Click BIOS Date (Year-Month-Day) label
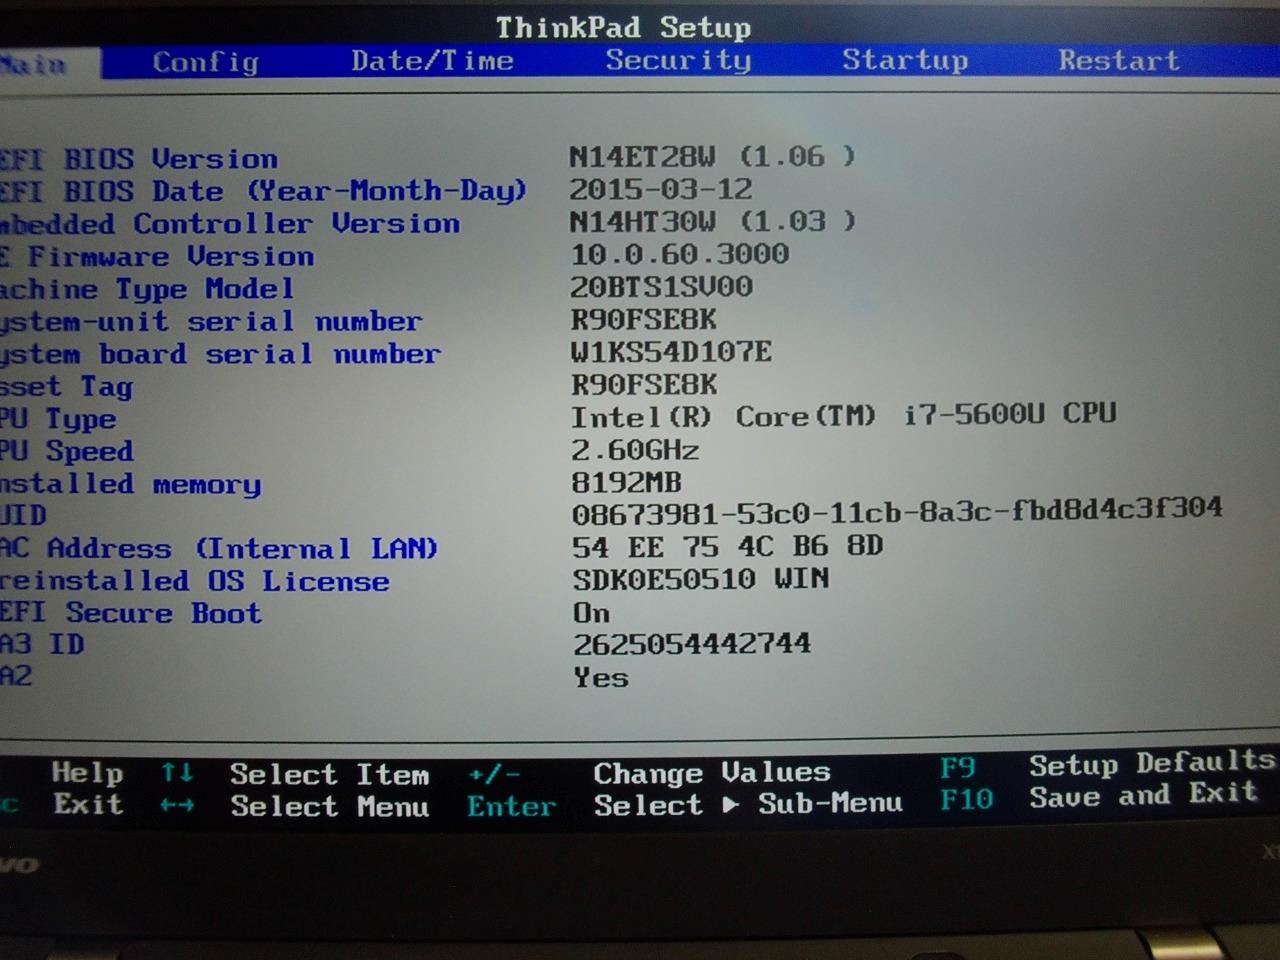1280x960 pixels. 263,190
